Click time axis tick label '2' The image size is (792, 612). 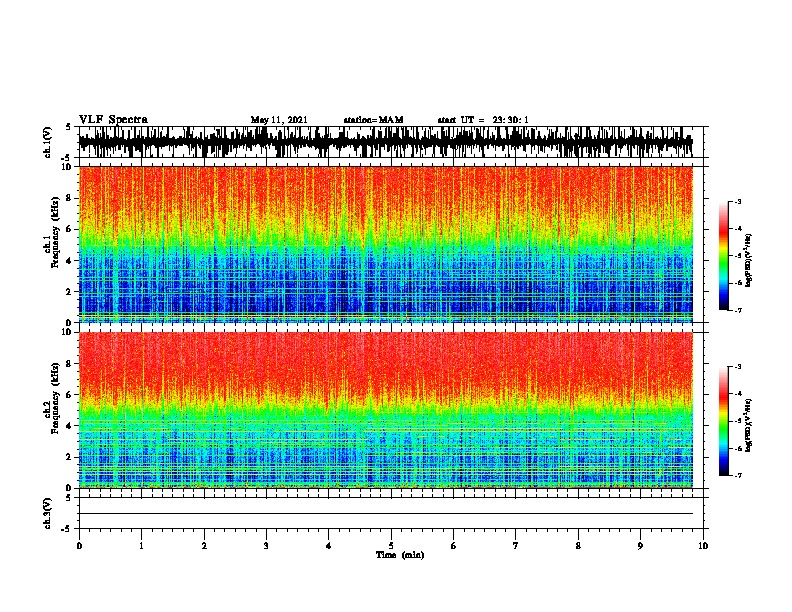pyautogui.click(x=204, y=545)
